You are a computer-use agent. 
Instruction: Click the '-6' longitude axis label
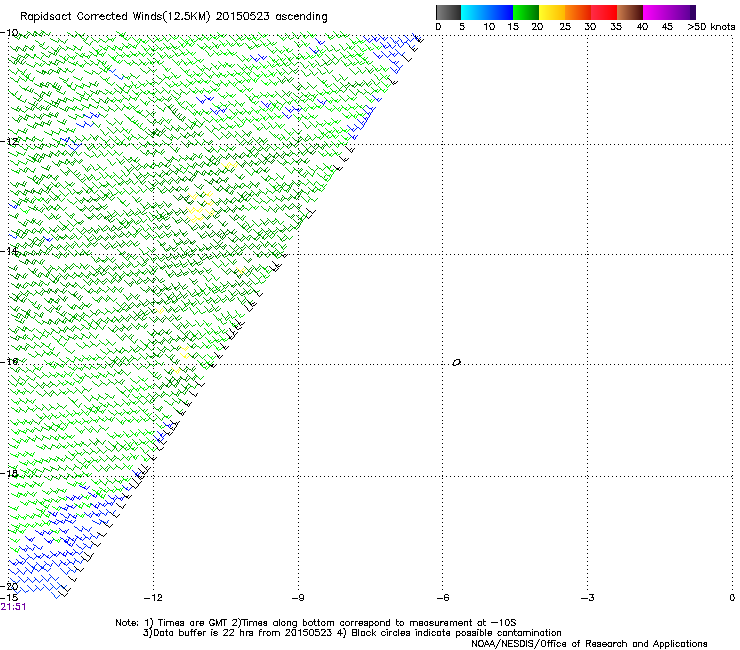[x=443, y=598]
